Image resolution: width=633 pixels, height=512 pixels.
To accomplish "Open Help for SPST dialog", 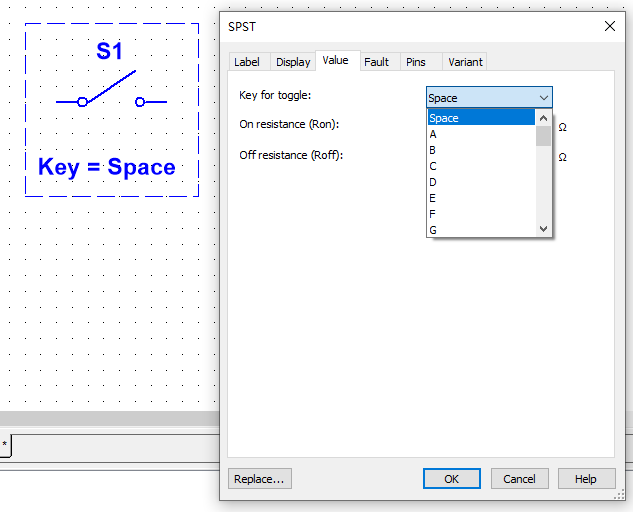I will (587, 478).
